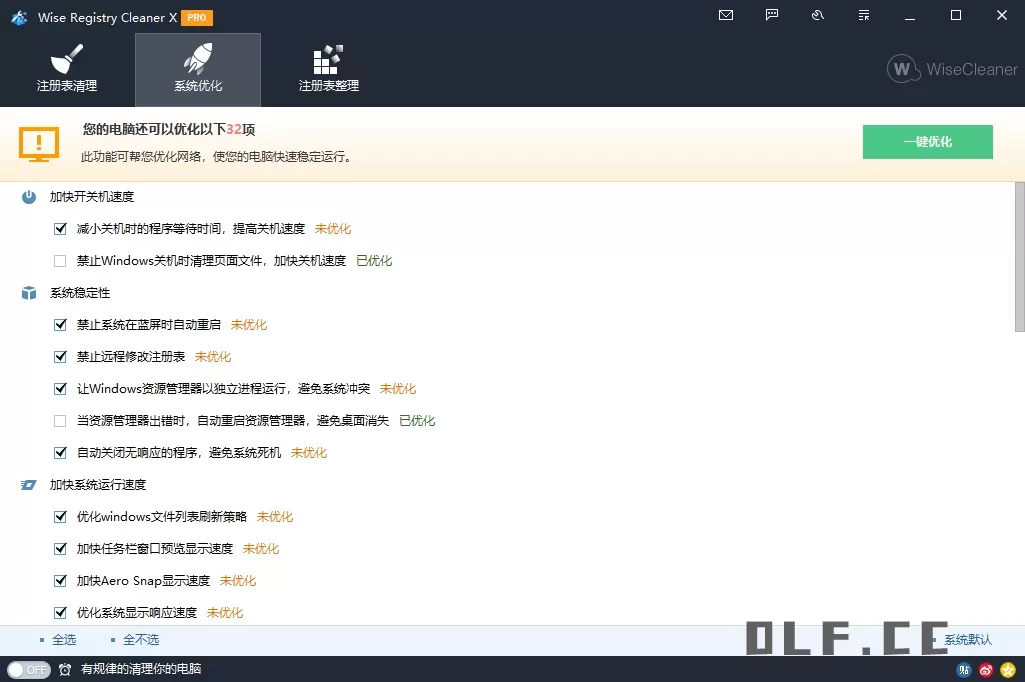
Task: Check 当资源管理器出错时 auto-restart option
Action: 60,420
